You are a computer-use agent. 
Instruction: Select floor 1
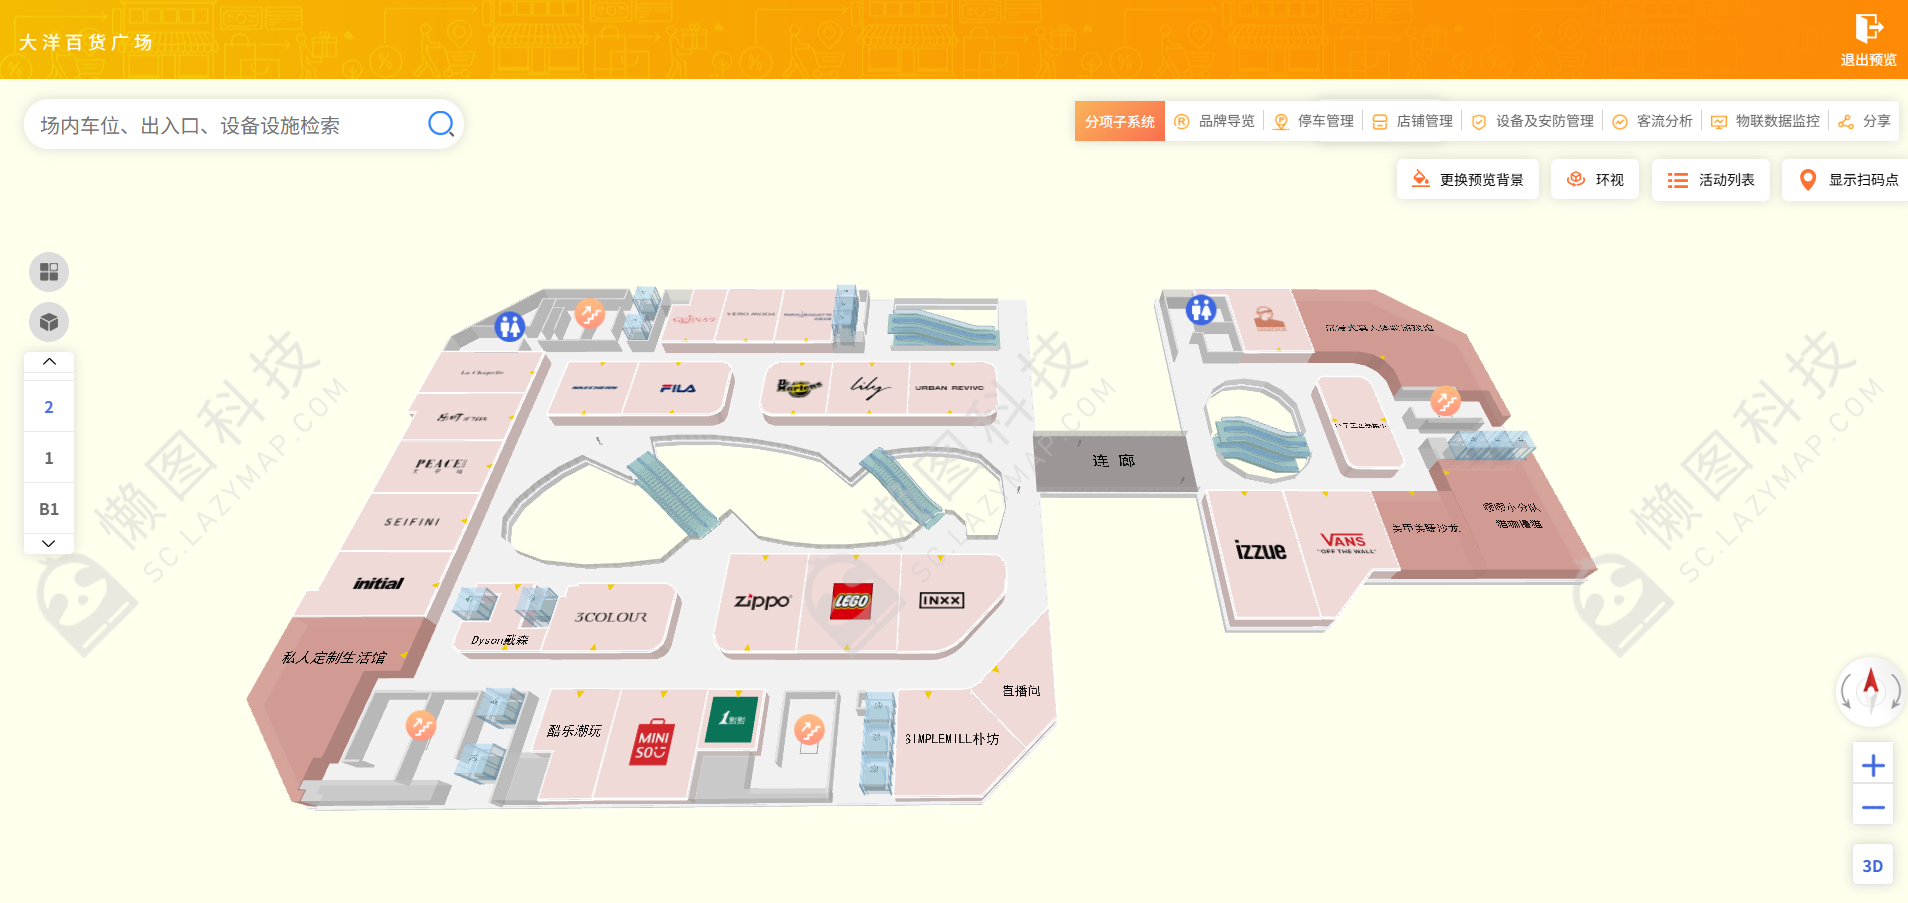(x=49, y=458)
